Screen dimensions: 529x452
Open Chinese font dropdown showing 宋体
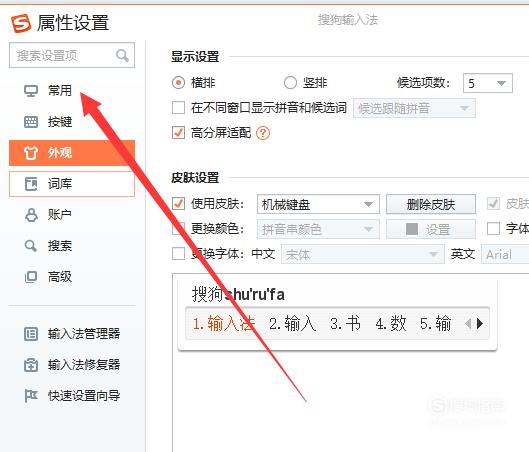point(363,254)
